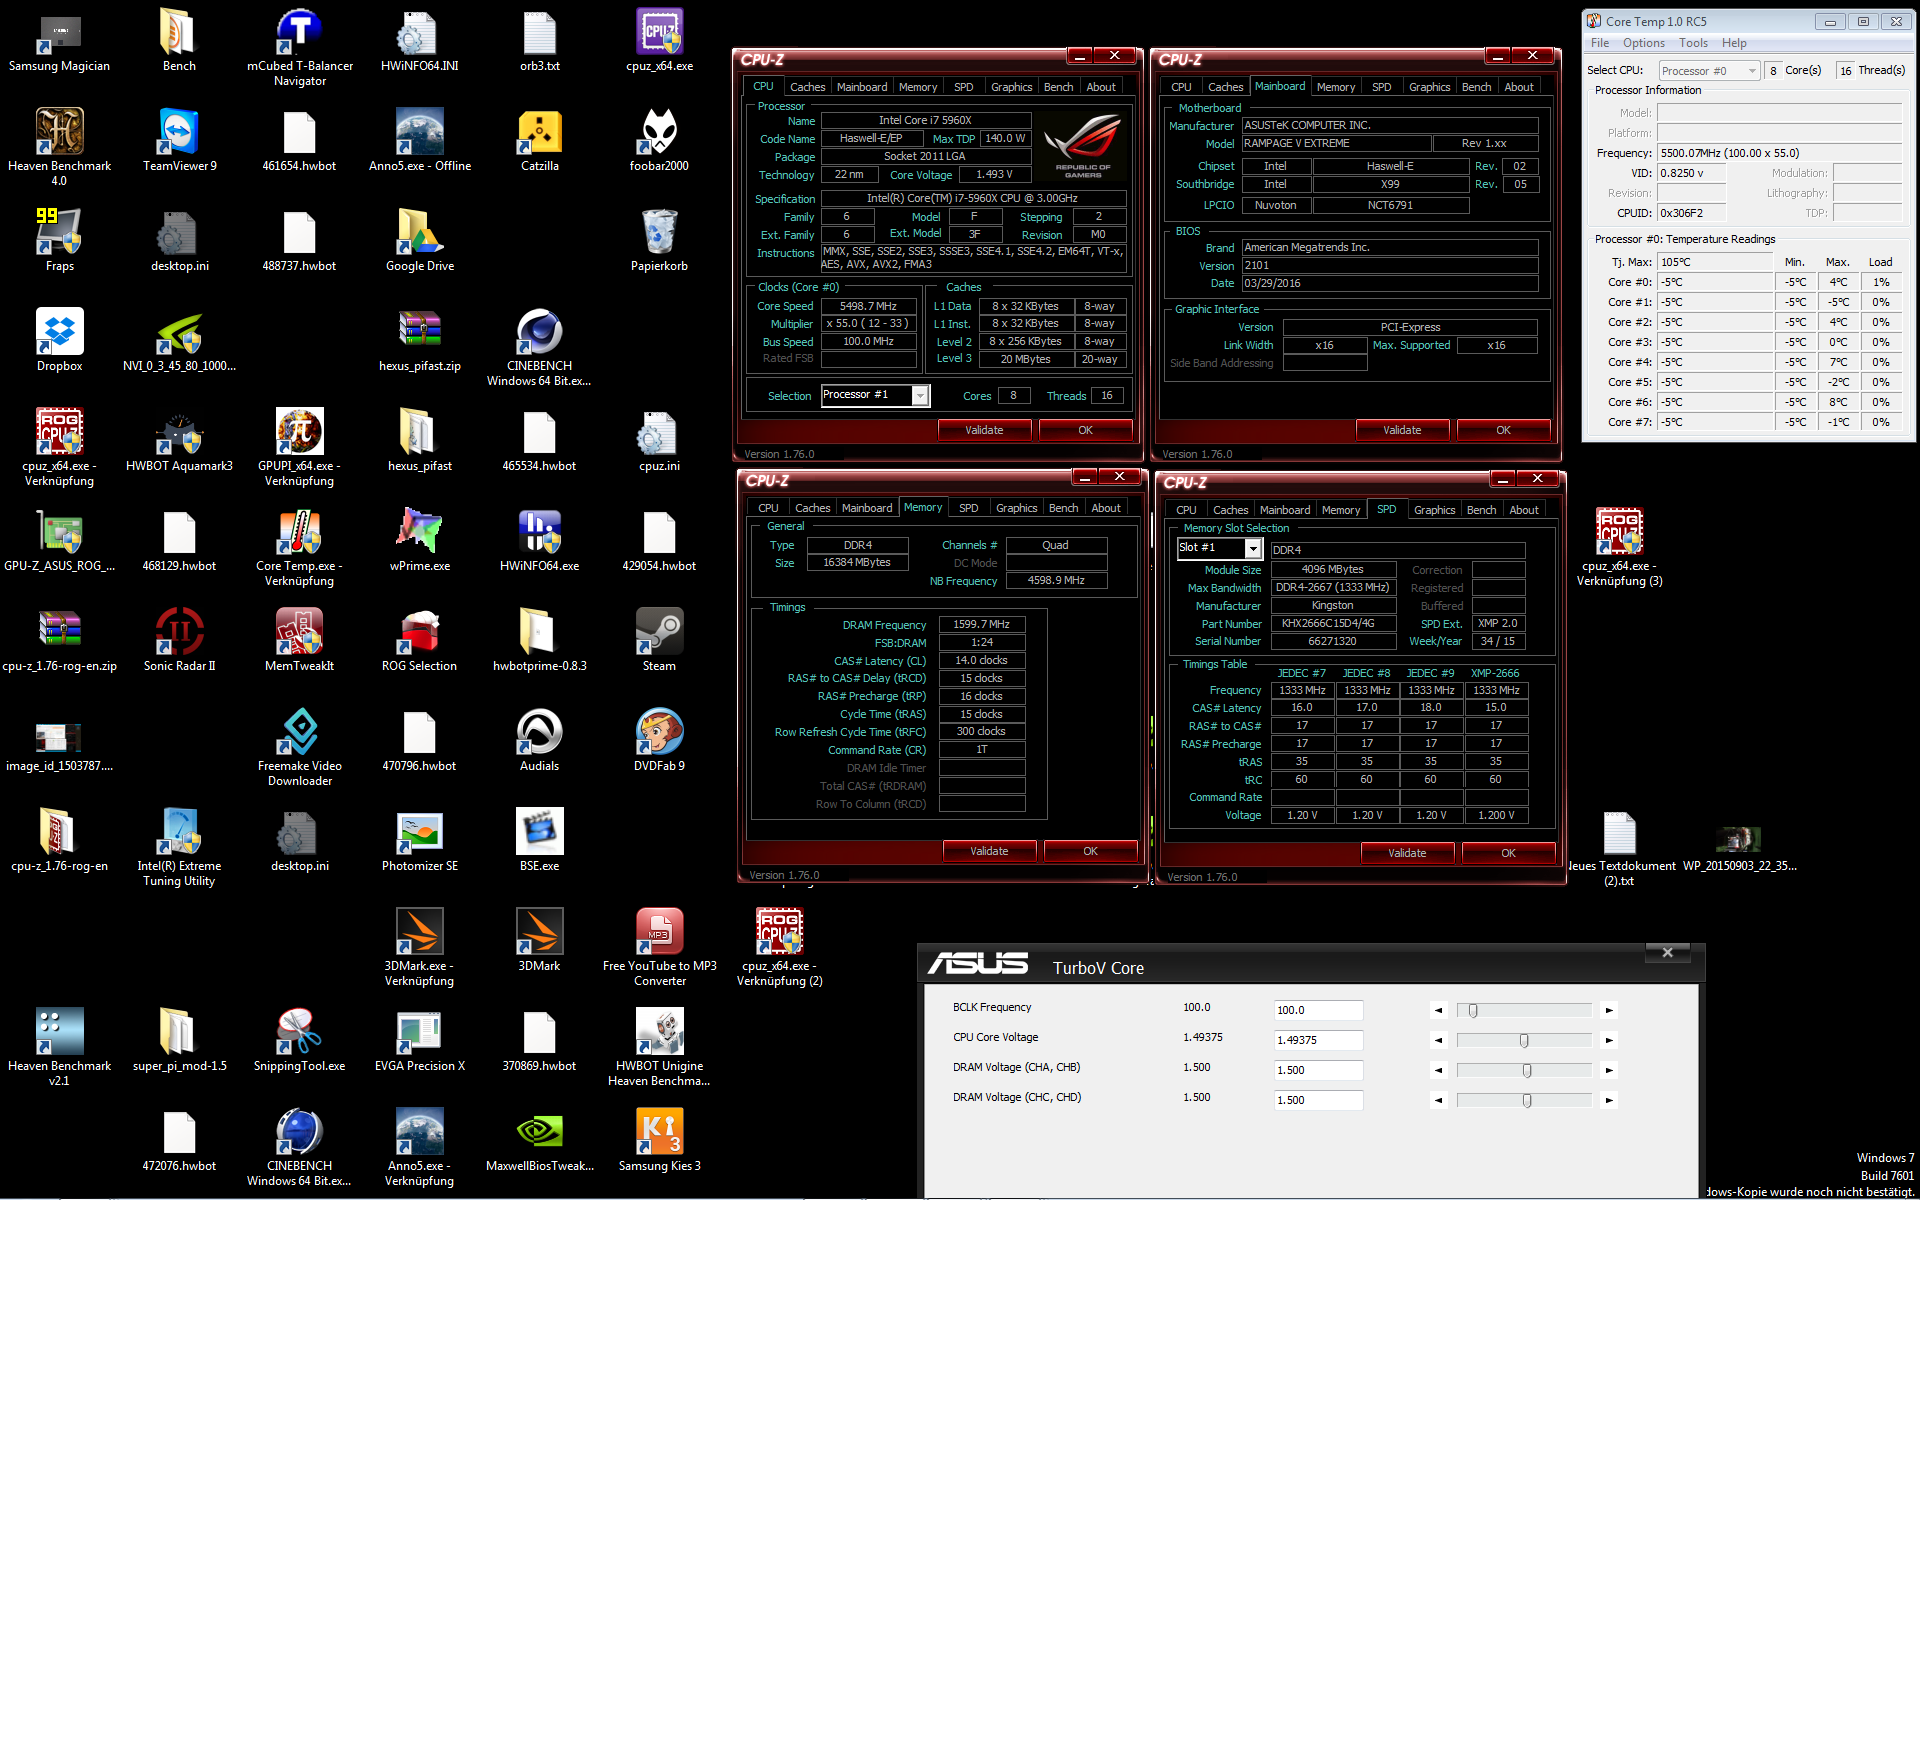This screenshot has width=1920, height=1752.
Task: Open the Papierkorb recycle bin
Action: pyautogui.click(x=659, y=241)
